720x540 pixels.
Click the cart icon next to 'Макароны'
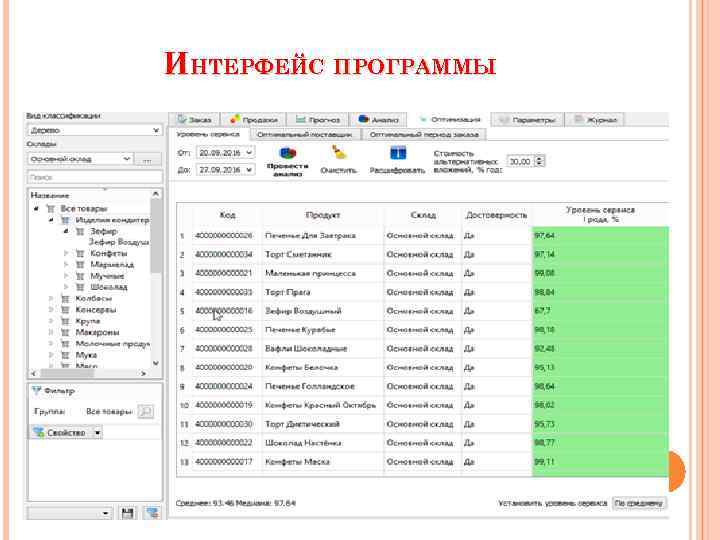pyautogui.click(x=65, y=332)
